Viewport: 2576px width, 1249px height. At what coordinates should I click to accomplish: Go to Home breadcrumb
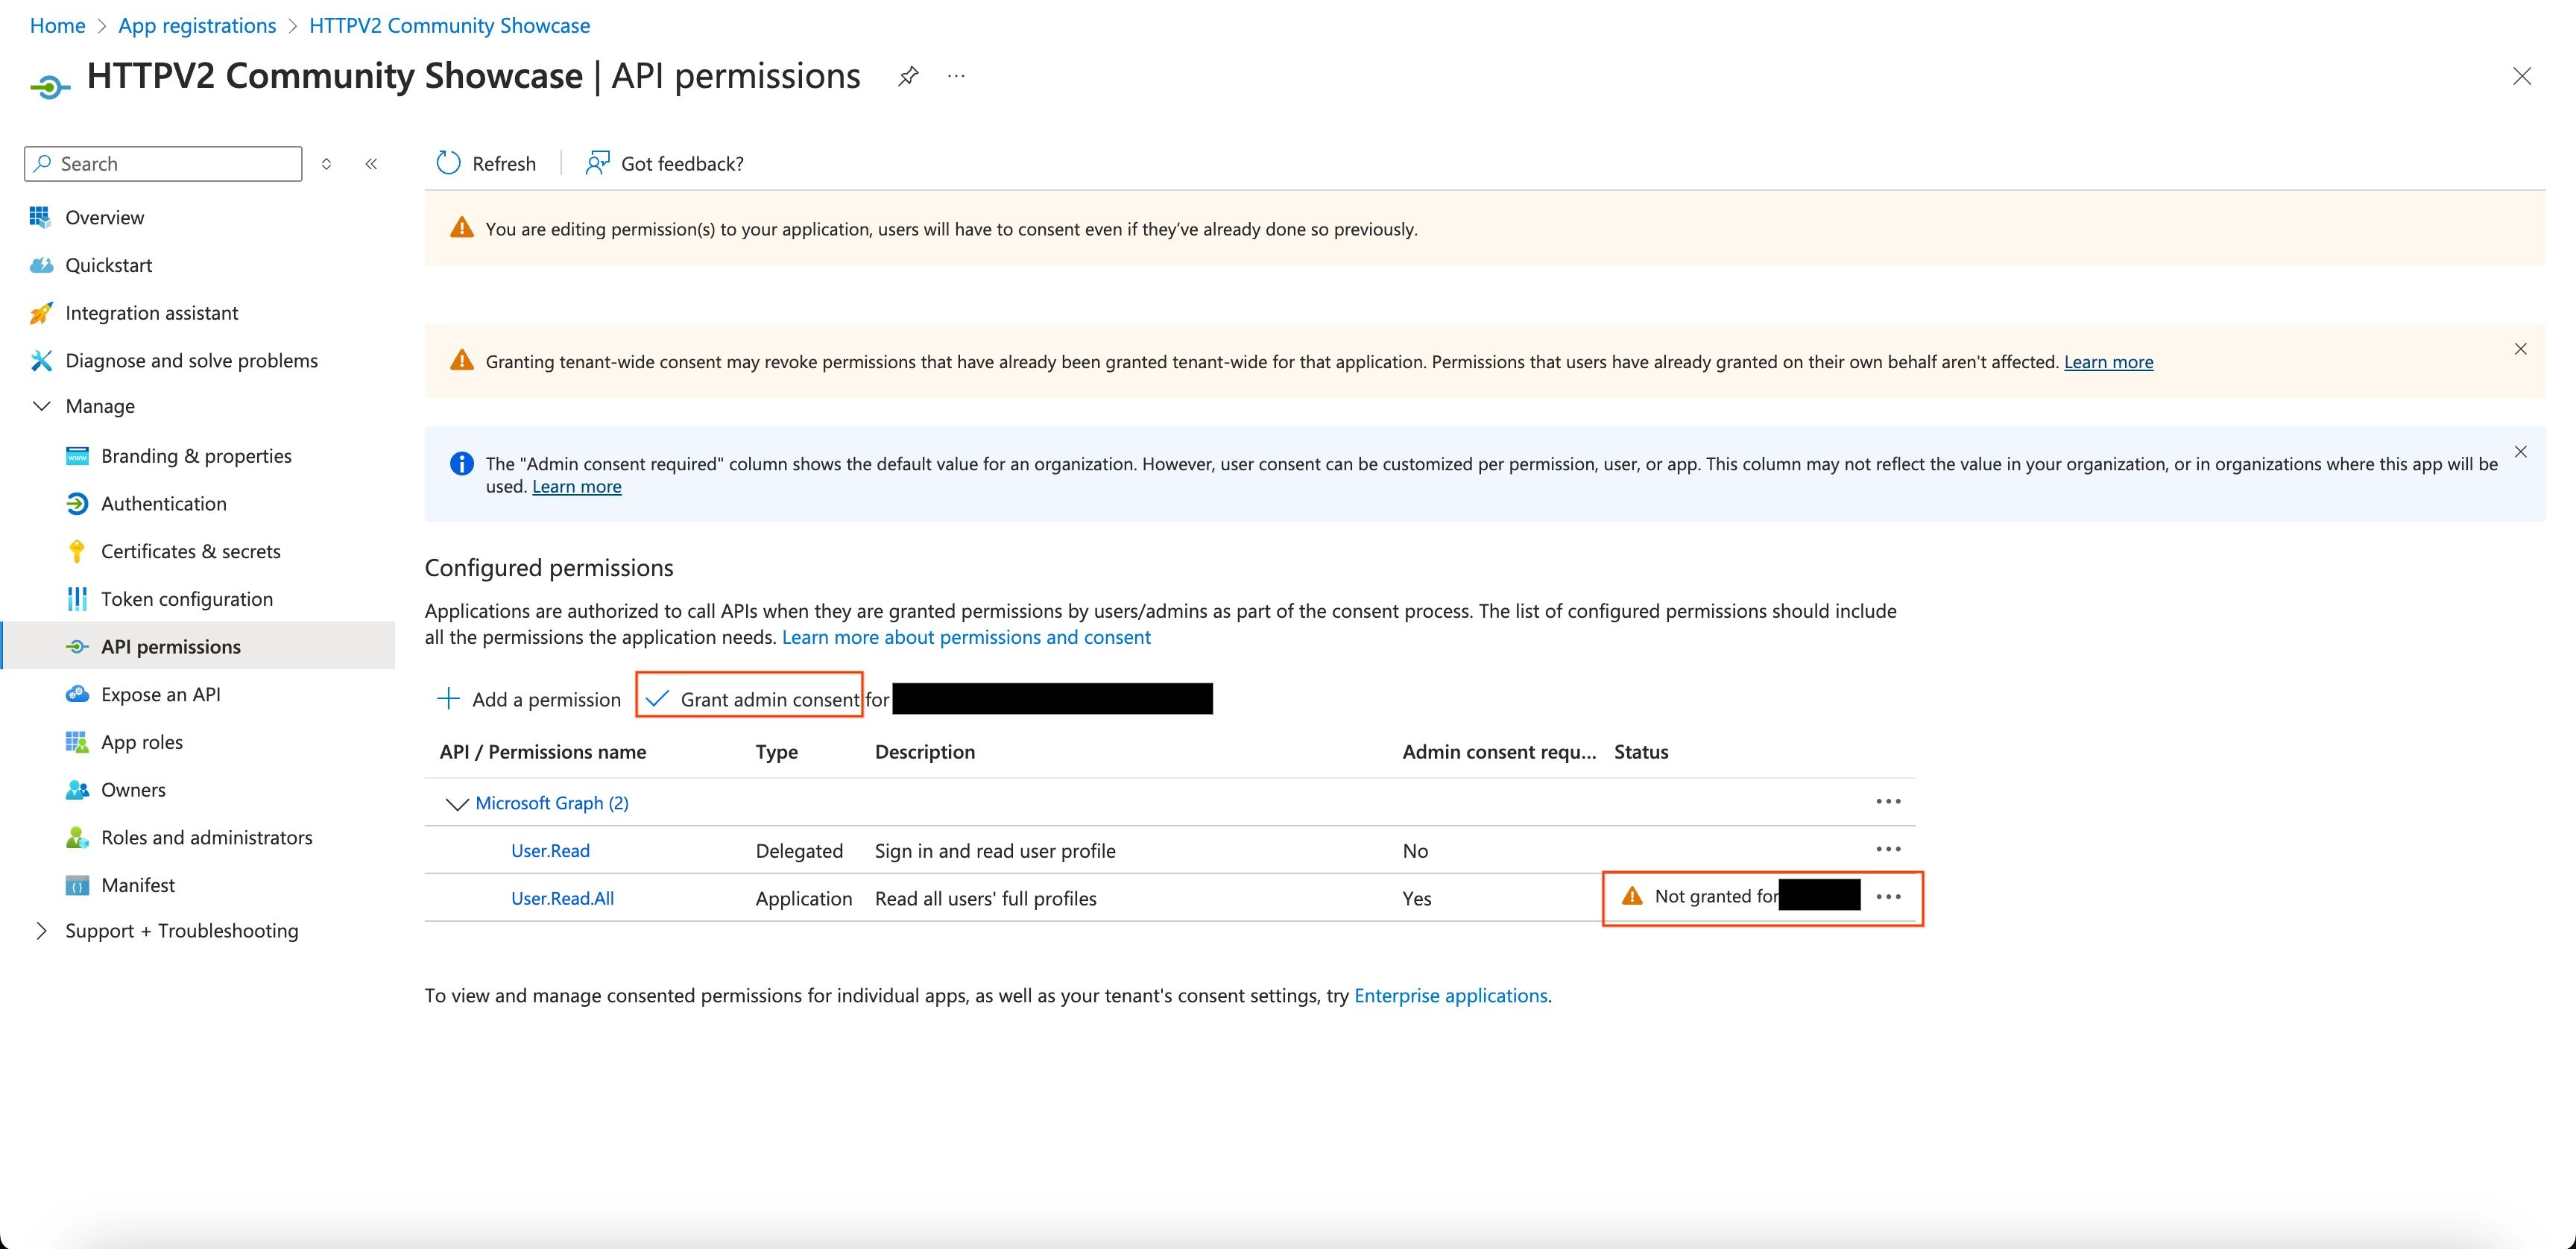coord(57,26)
